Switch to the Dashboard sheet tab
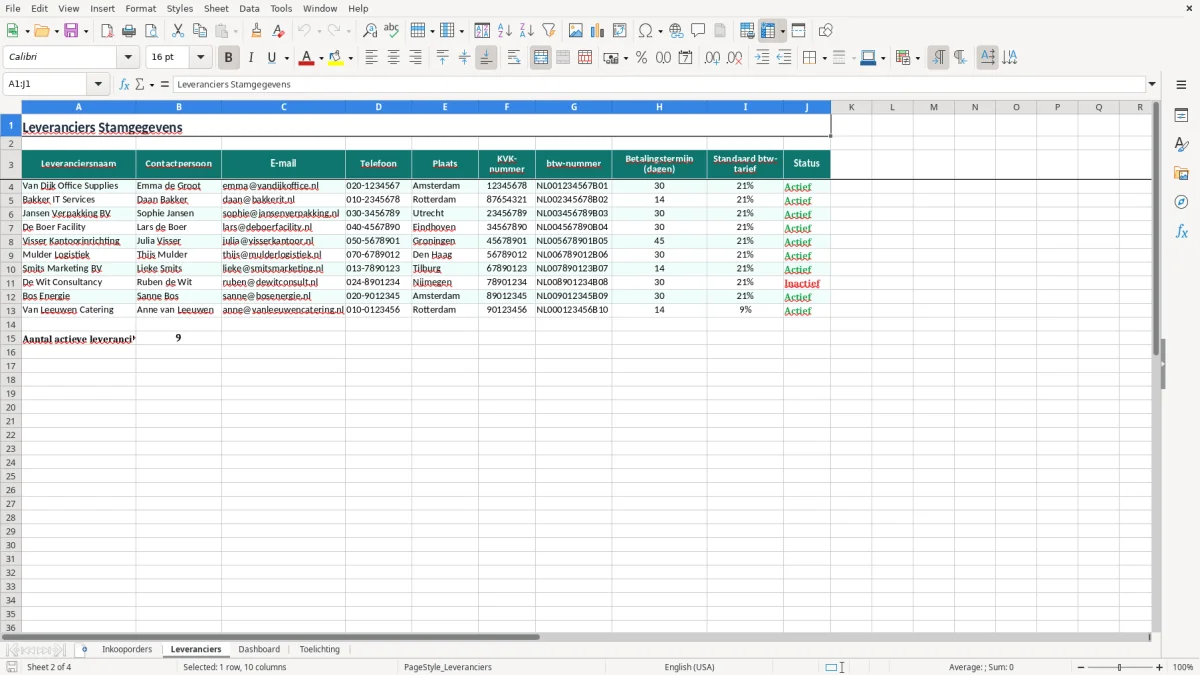The width and height of the screenshot is (1200, 675). pos(259,649)
